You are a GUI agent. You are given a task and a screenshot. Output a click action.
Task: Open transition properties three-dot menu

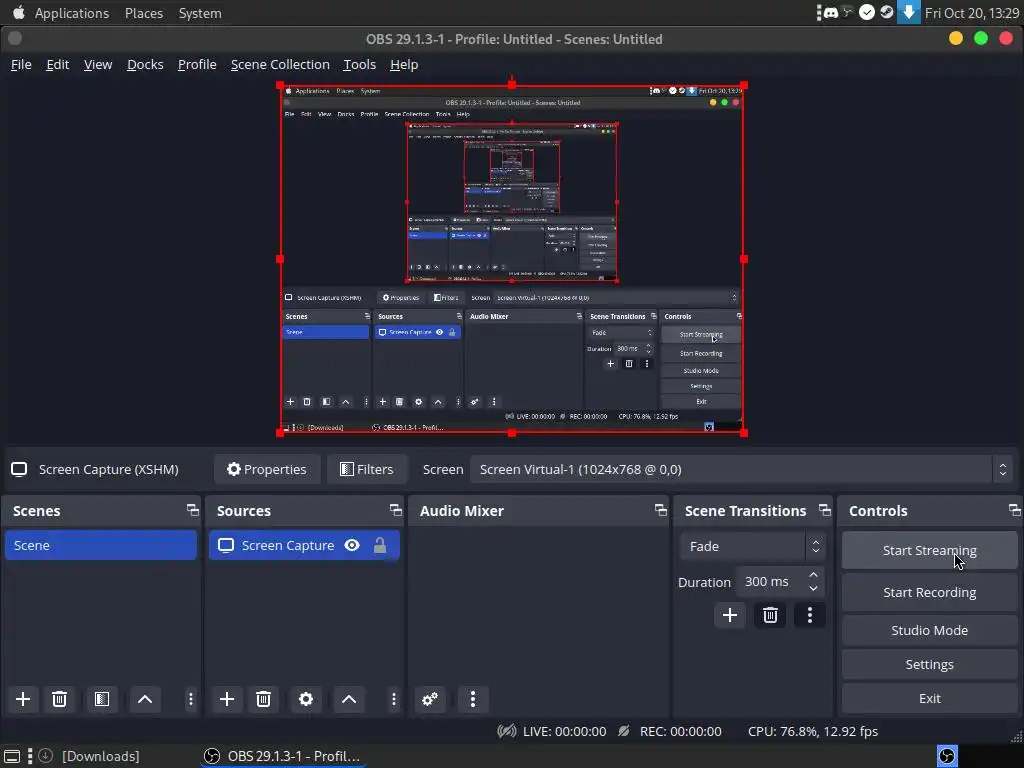(810, 615)
